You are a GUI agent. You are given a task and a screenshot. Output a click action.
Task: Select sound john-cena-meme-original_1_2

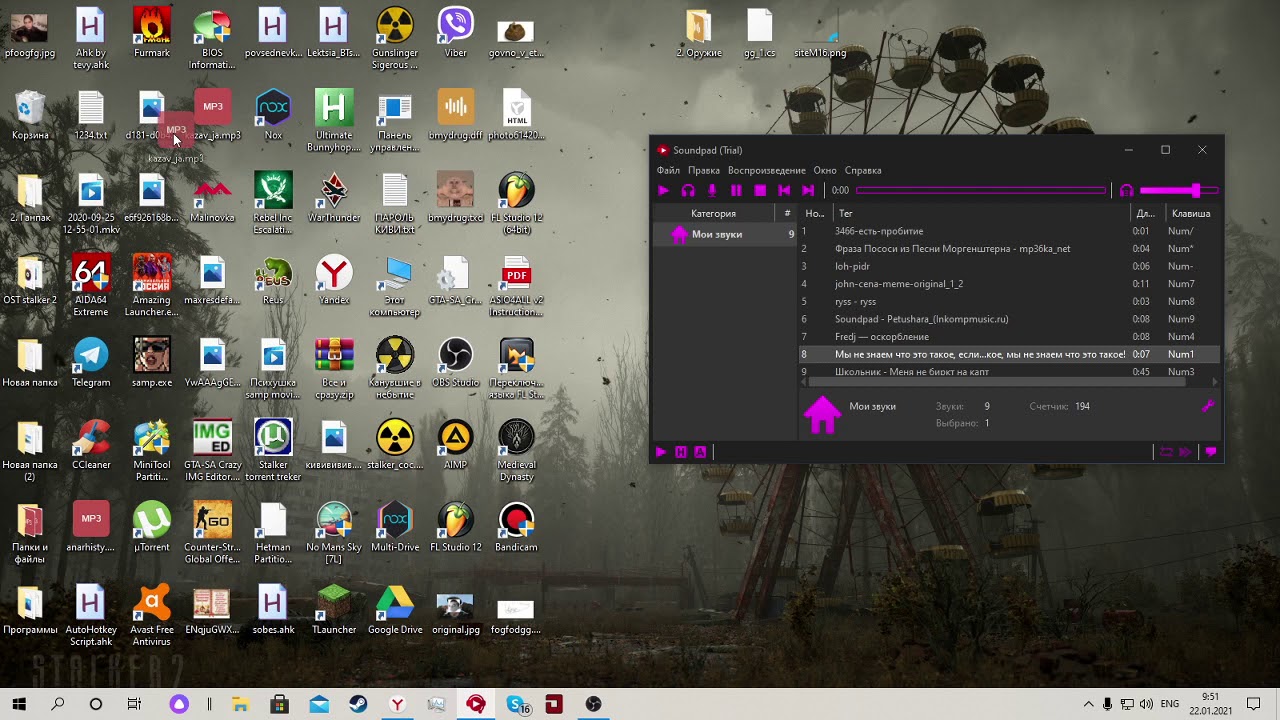(1009, 284)
